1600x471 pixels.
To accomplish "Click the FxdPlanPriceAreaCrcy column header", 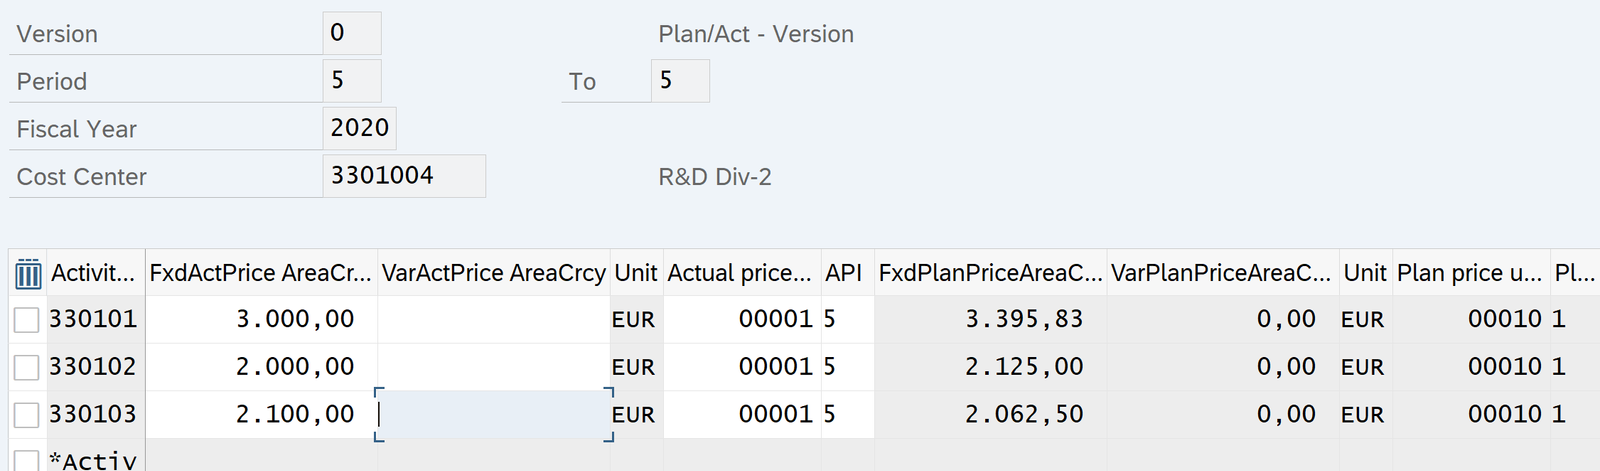I will click(989, 273).
